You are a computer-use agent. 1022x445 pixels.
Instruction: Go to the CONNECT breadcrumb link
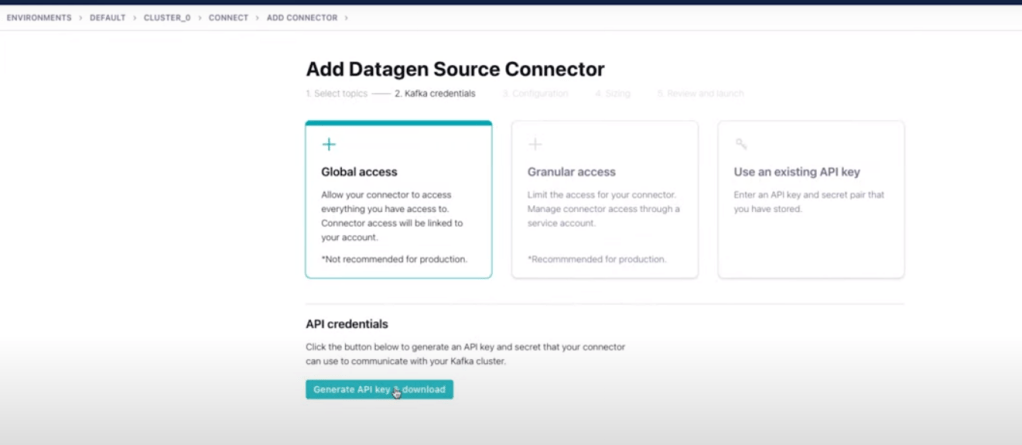[x=228, y=18]
